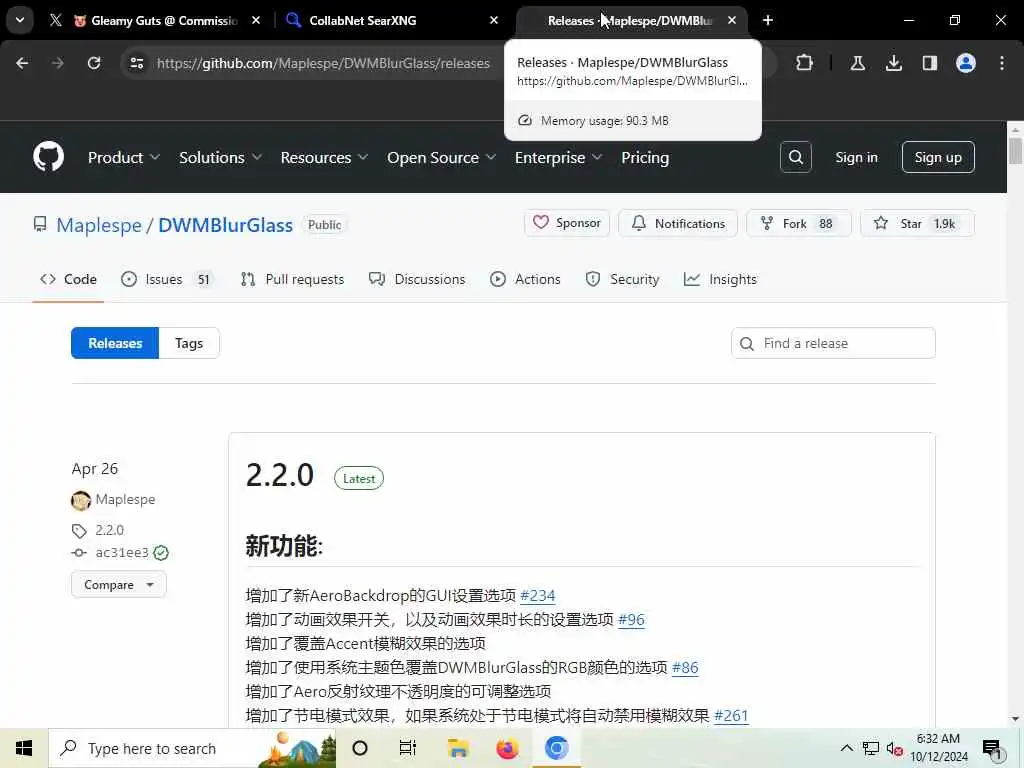Click the Sponsor button
Screen dimensions: 1024x768
[x=567, y=223]
